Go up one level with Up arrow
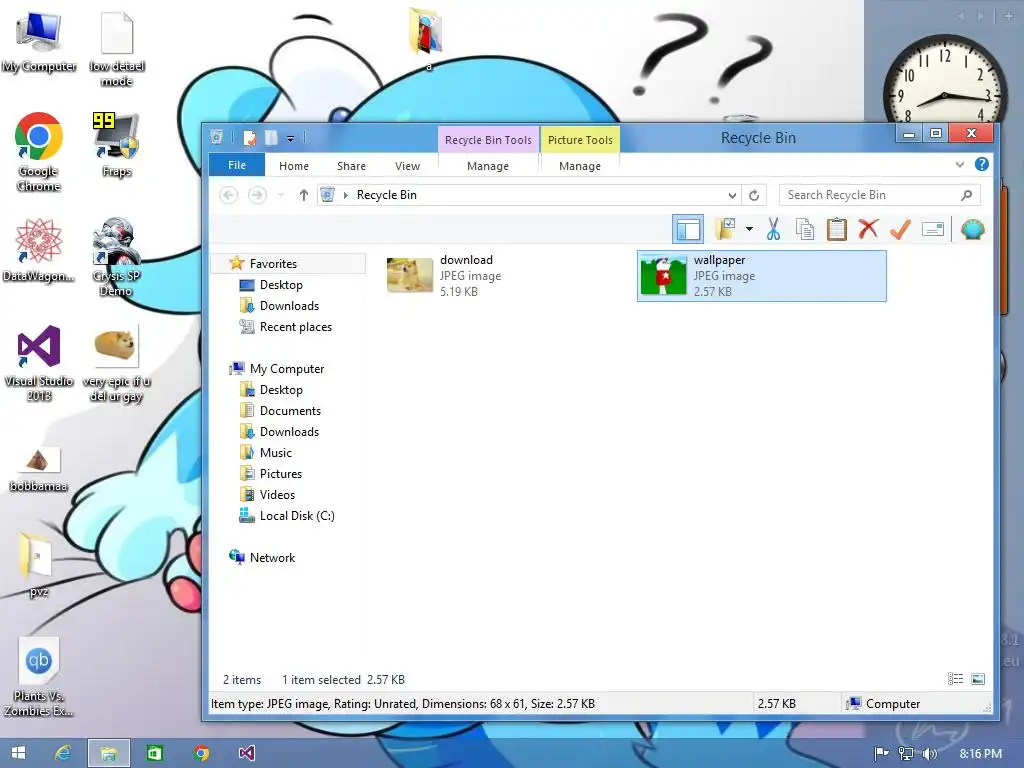This screenshot has height=768, width=1024. [304, 195]
